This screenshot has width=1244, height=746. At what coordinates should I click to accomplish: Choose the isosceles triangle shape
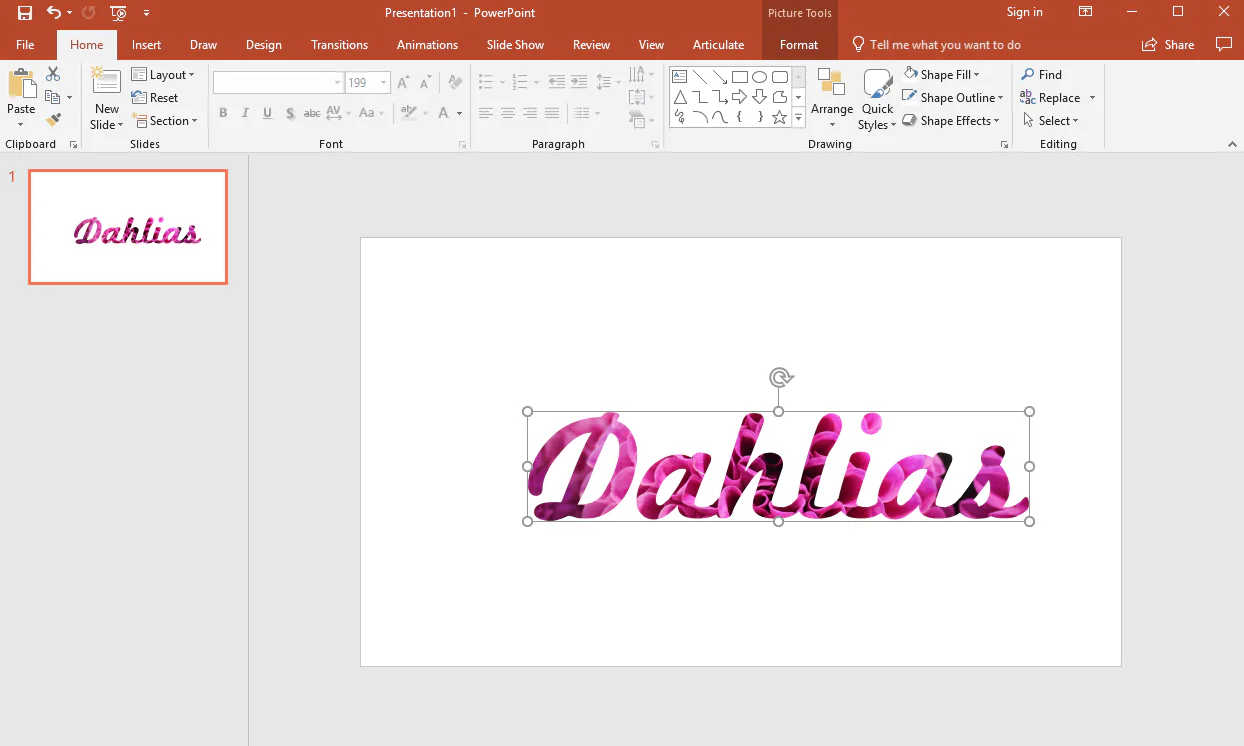tap(680, 97)
